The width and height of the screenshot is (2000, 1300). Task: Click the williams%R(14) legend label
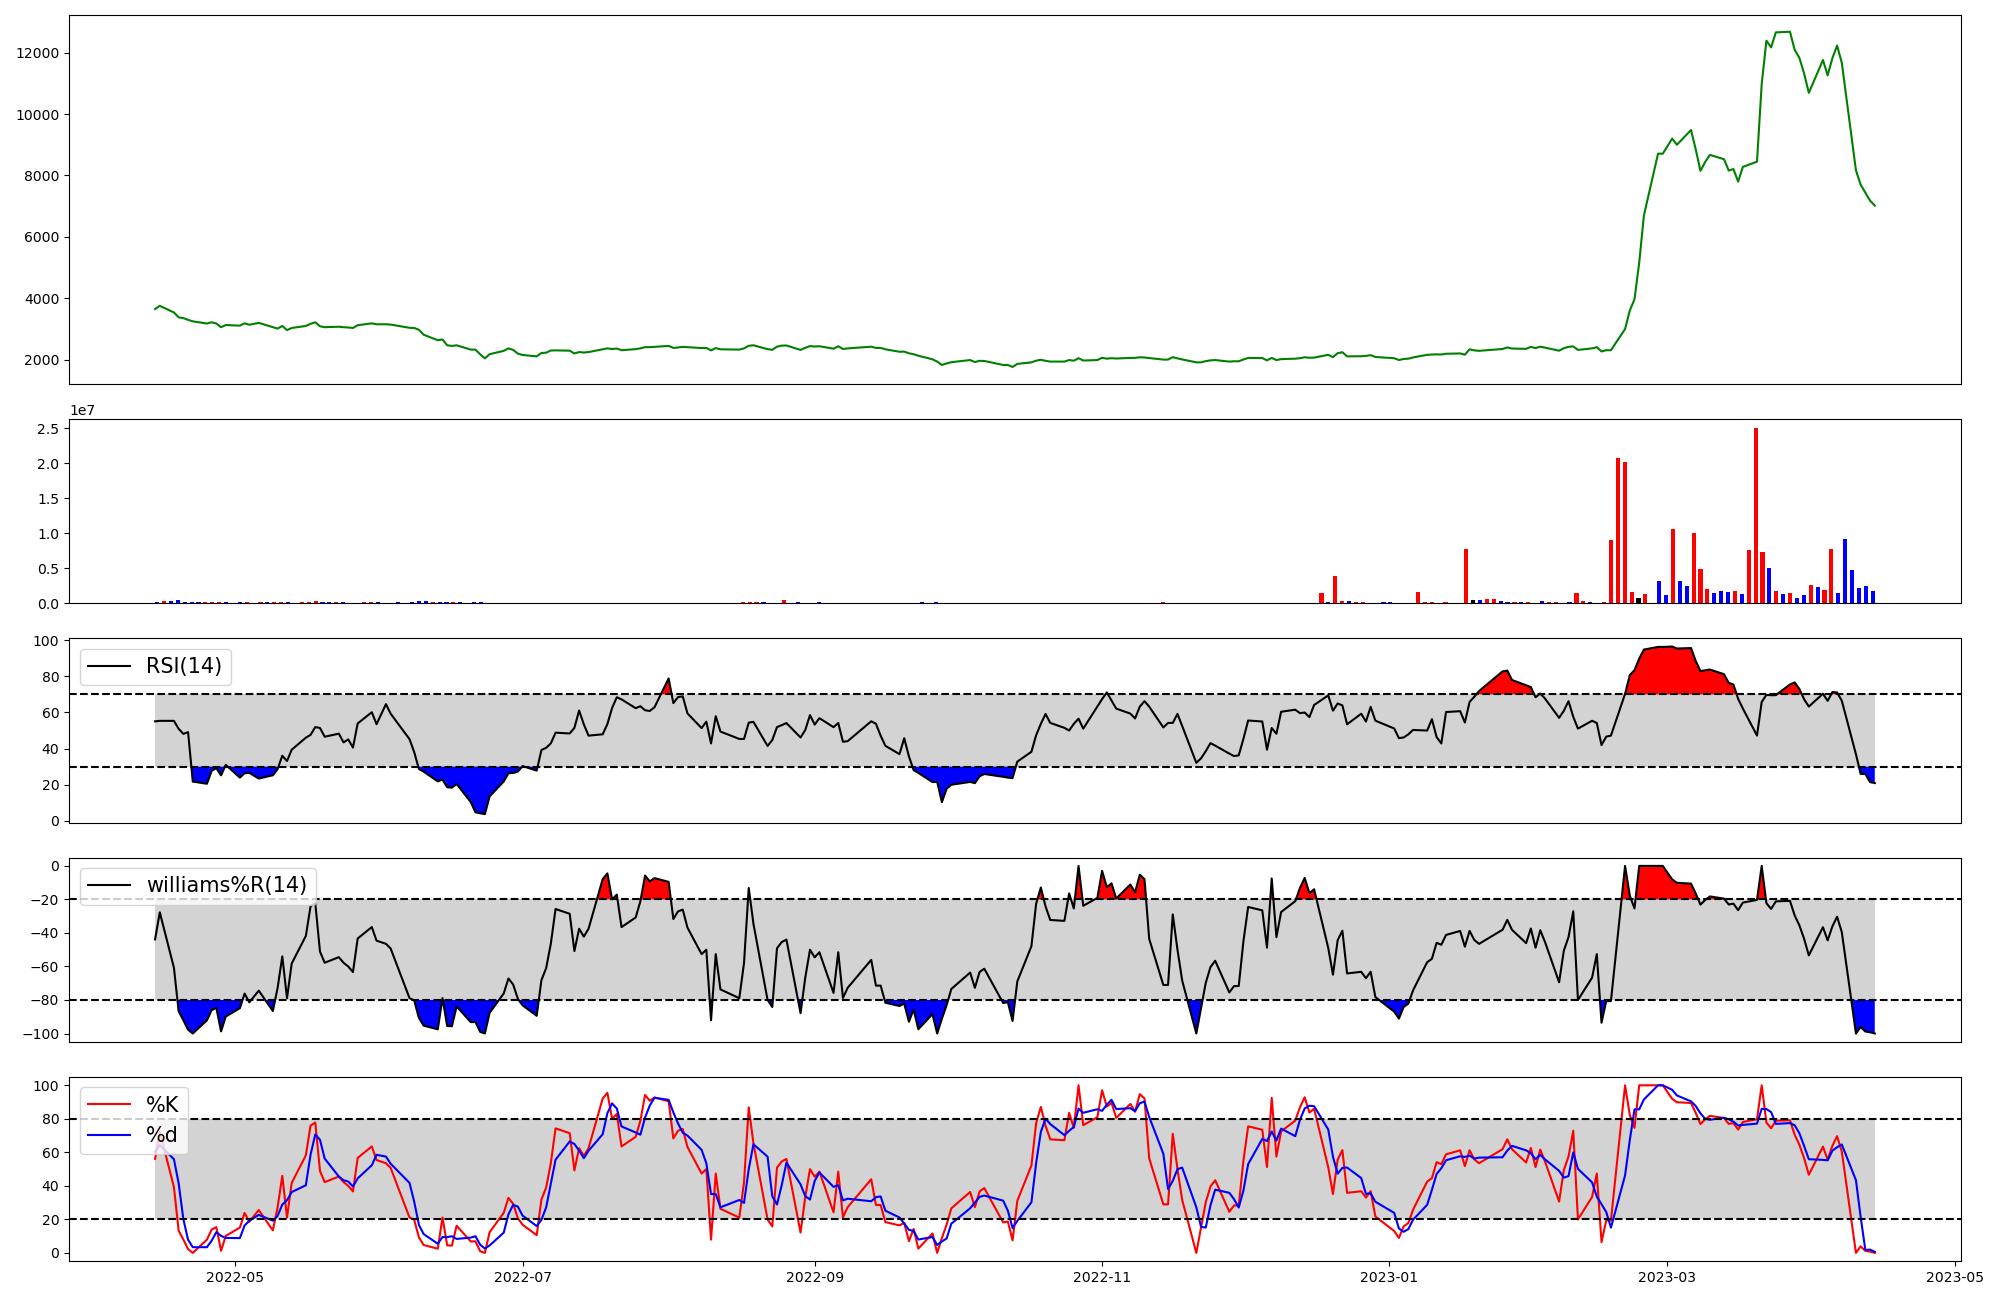226,885
